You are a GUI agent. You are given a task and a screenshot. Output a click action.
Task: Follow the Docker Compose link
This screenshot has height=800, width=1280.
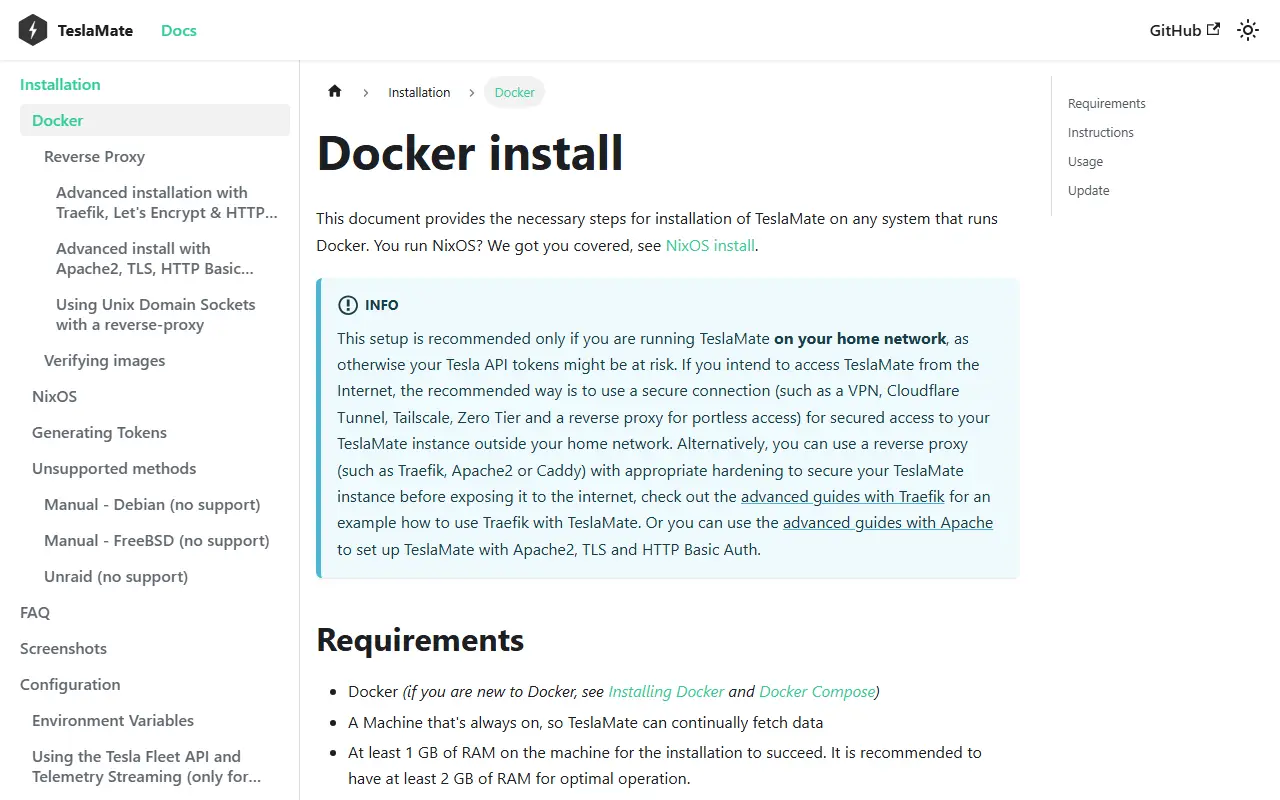(x=817, y=691)
